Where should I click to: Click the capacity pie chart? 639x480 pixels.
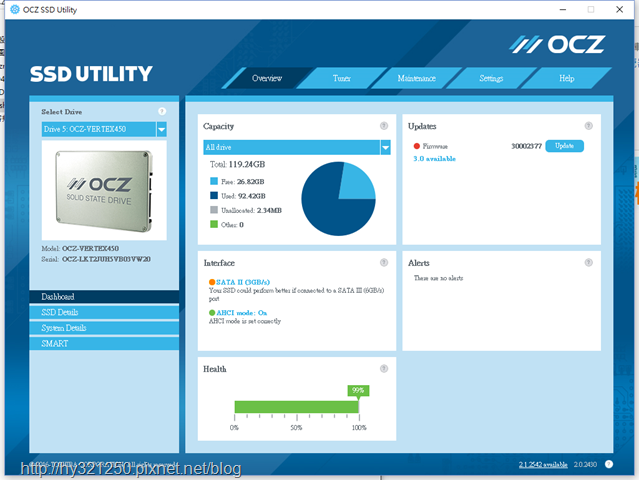[x=338, y=199]
